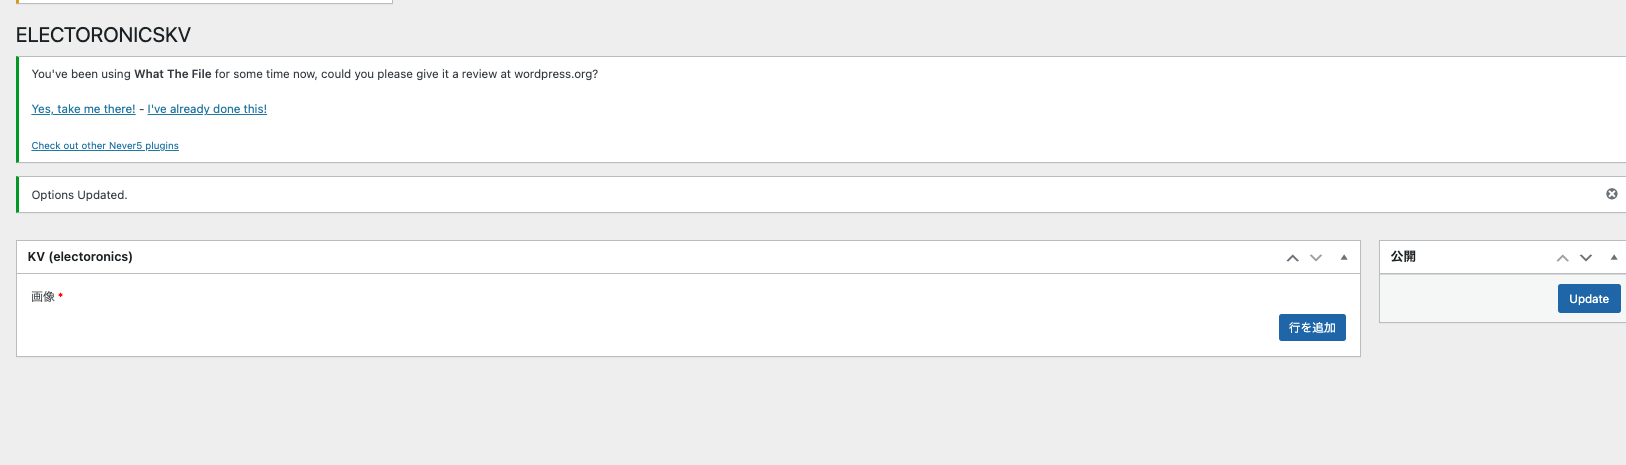The image size is (1626, 465).
Task: Click the ELECTORONICSKV page title
Action: tap(103, 35)
